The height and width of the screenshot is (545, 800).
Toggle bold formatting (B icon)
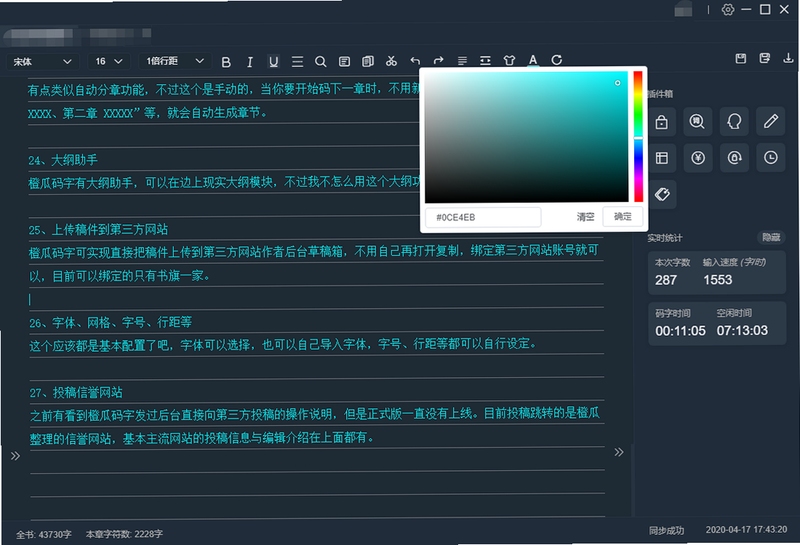click(x=226, y=62)
